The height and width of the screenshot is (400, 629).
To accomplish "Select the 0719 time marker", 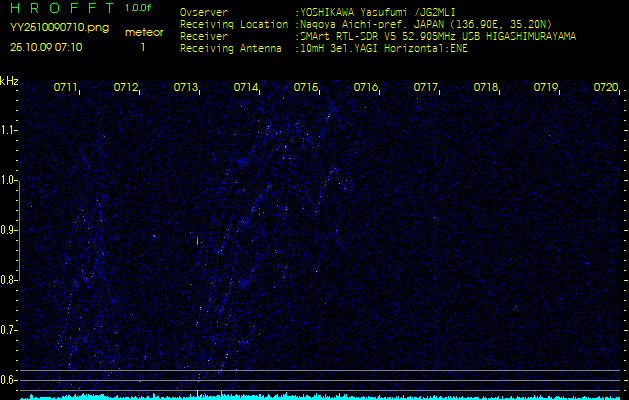I will click(x=546, y=88).
